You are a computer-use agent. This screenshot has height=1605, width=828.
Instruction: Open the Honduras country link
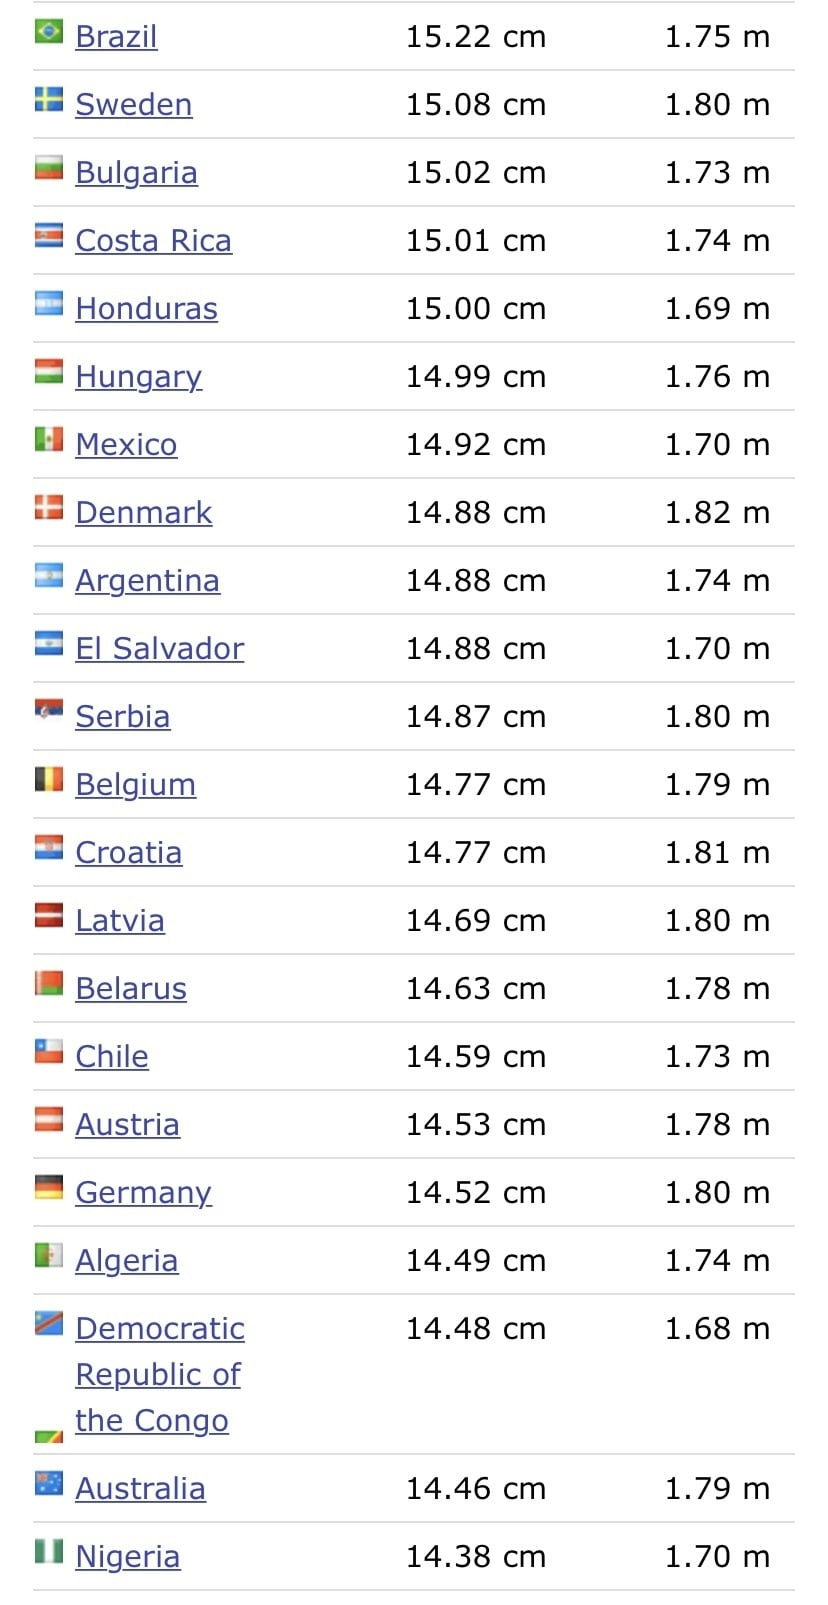click(x=147, y=309)
